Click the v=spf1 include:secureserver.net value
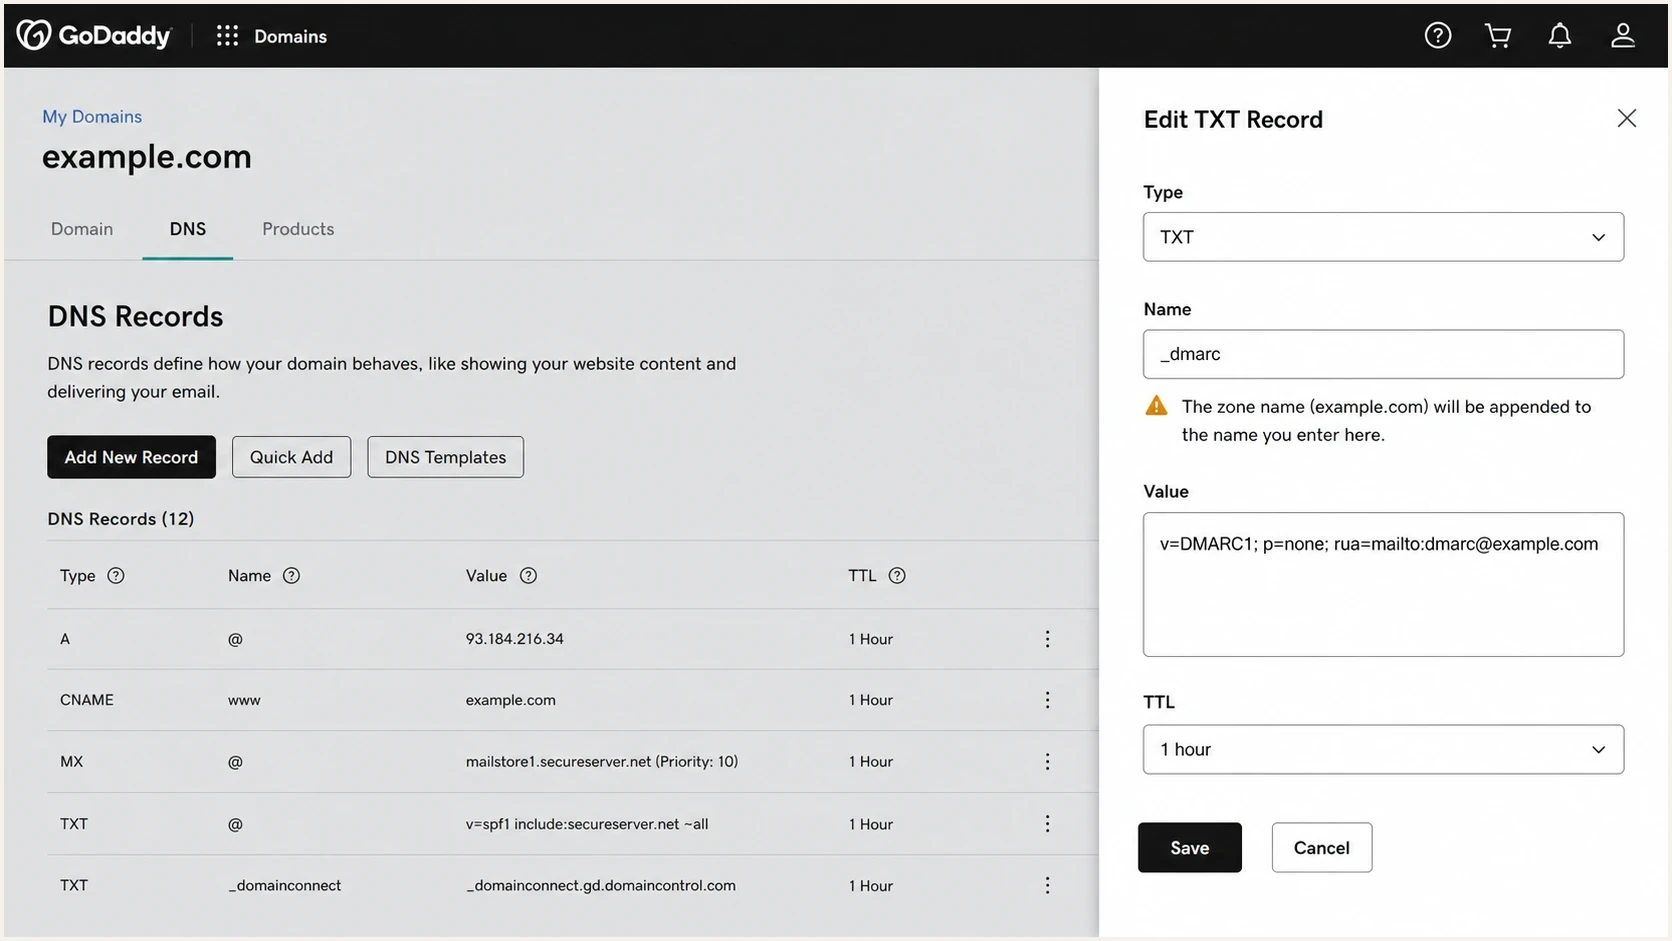 (x=587, y=824)
